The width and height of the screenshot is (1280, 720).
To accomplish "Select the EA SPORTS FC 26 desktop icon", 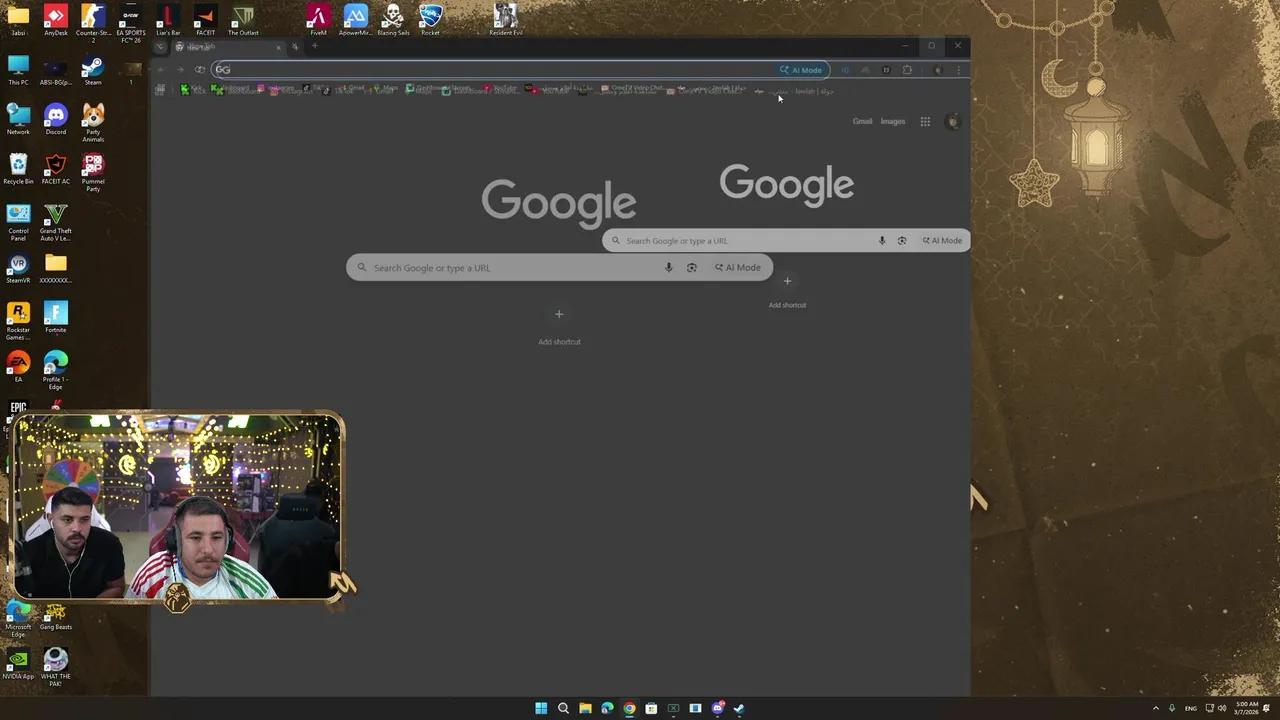I will click(130, 23).
